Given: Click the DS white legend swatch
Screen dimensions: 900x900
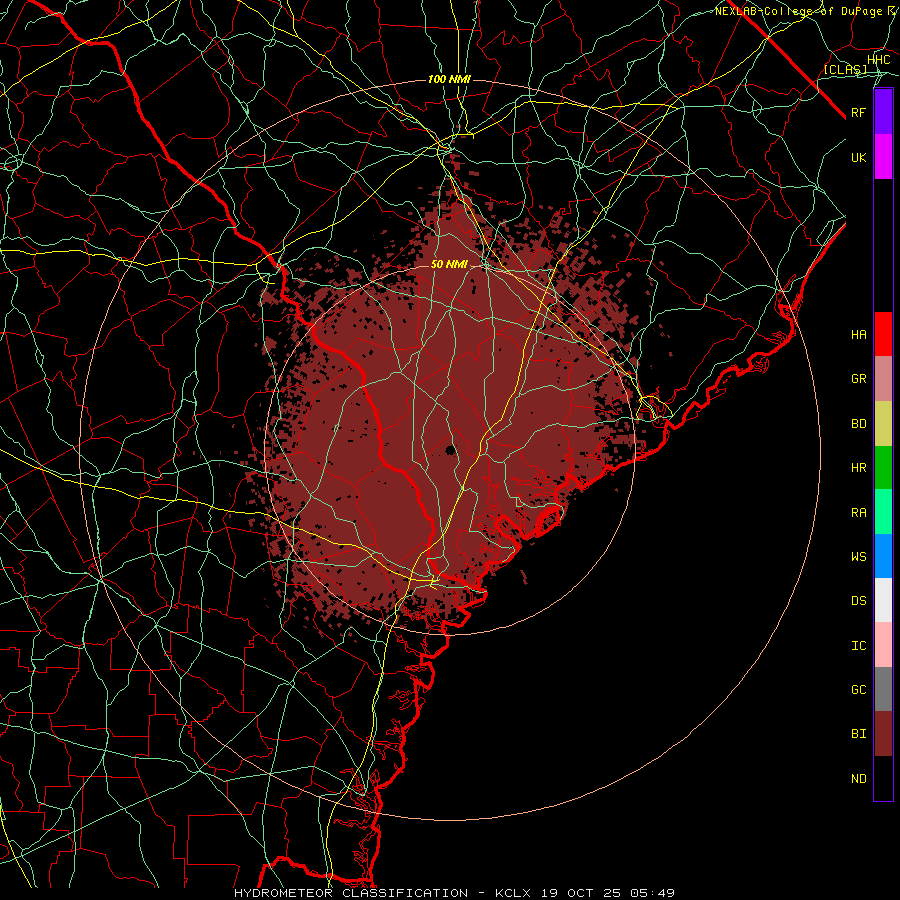Looking at the screenshot, I should [x=883, y=600].
